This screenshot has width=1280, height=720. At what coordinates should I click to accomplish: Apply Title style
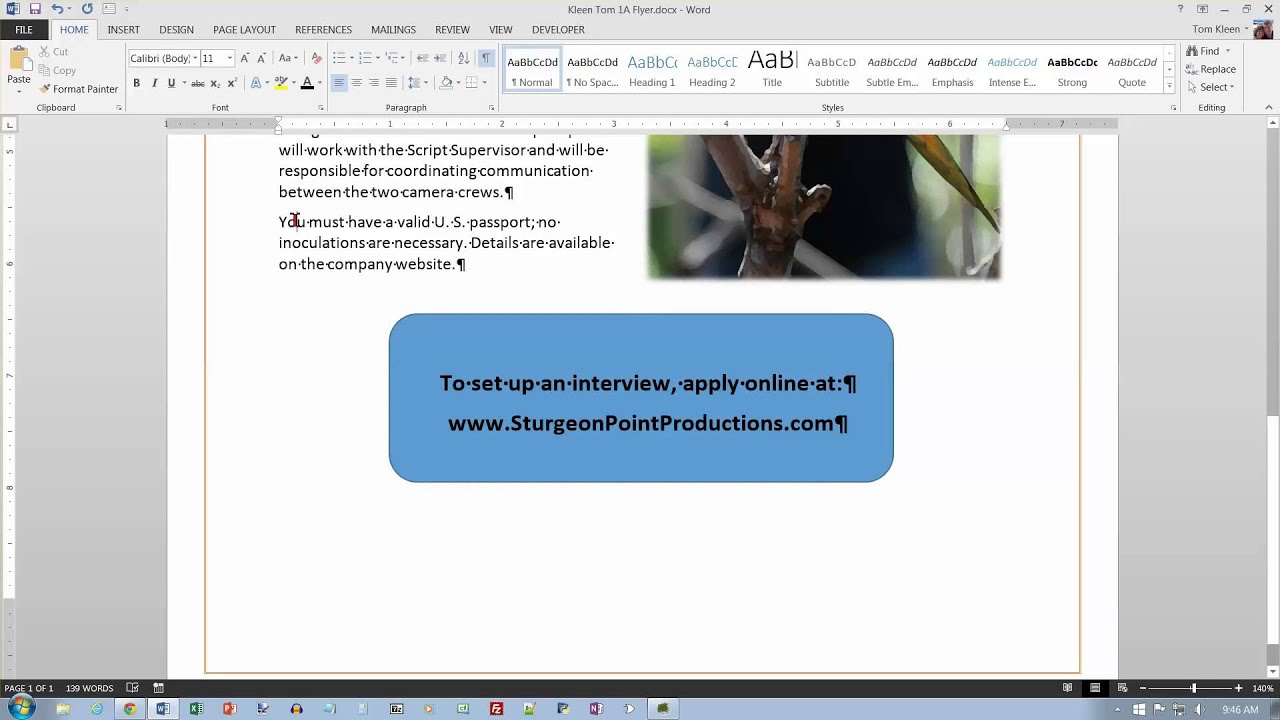click(772, 70)
